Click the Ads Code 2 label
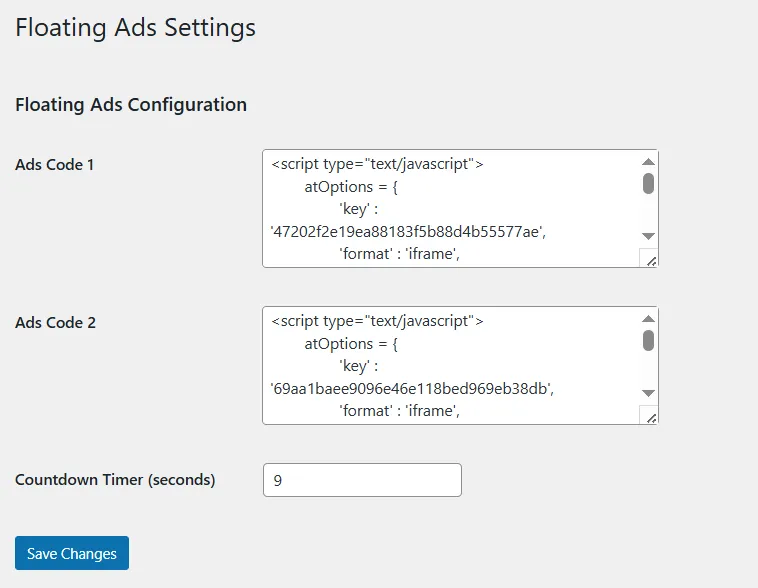 click(x=56, y=323)
